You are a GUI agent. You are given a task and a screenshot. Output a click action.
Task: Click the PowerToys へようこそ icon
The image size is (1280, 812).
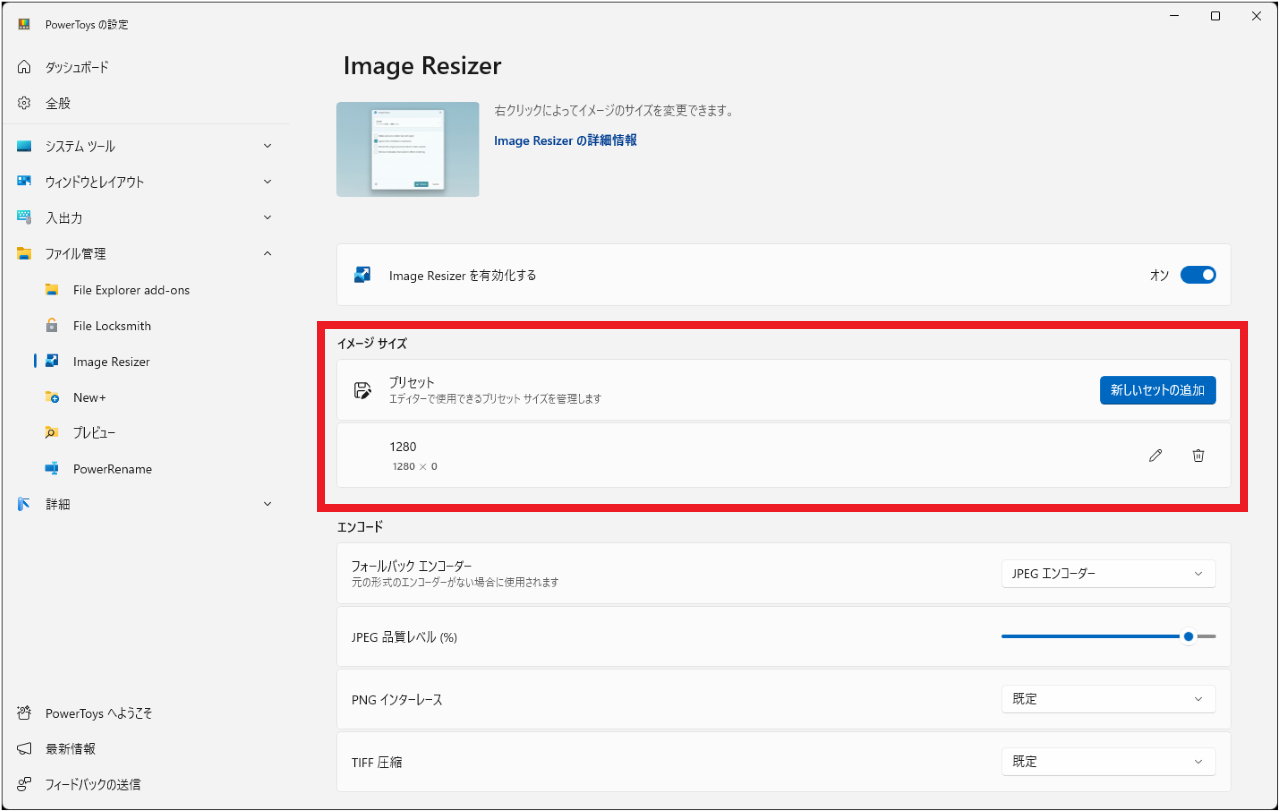point(24,713)
